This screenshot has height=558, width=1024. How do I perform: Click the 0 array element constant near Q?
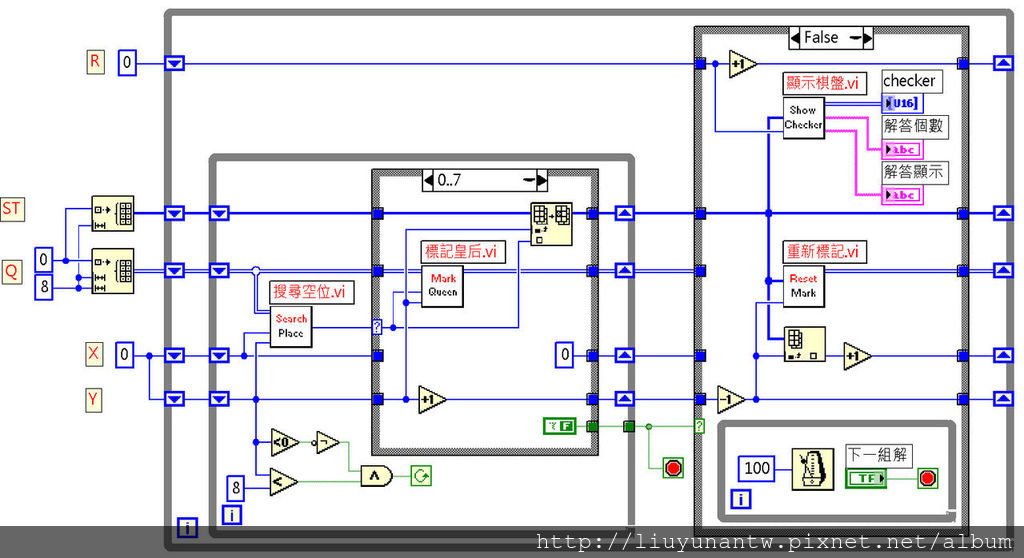point(44,259)
